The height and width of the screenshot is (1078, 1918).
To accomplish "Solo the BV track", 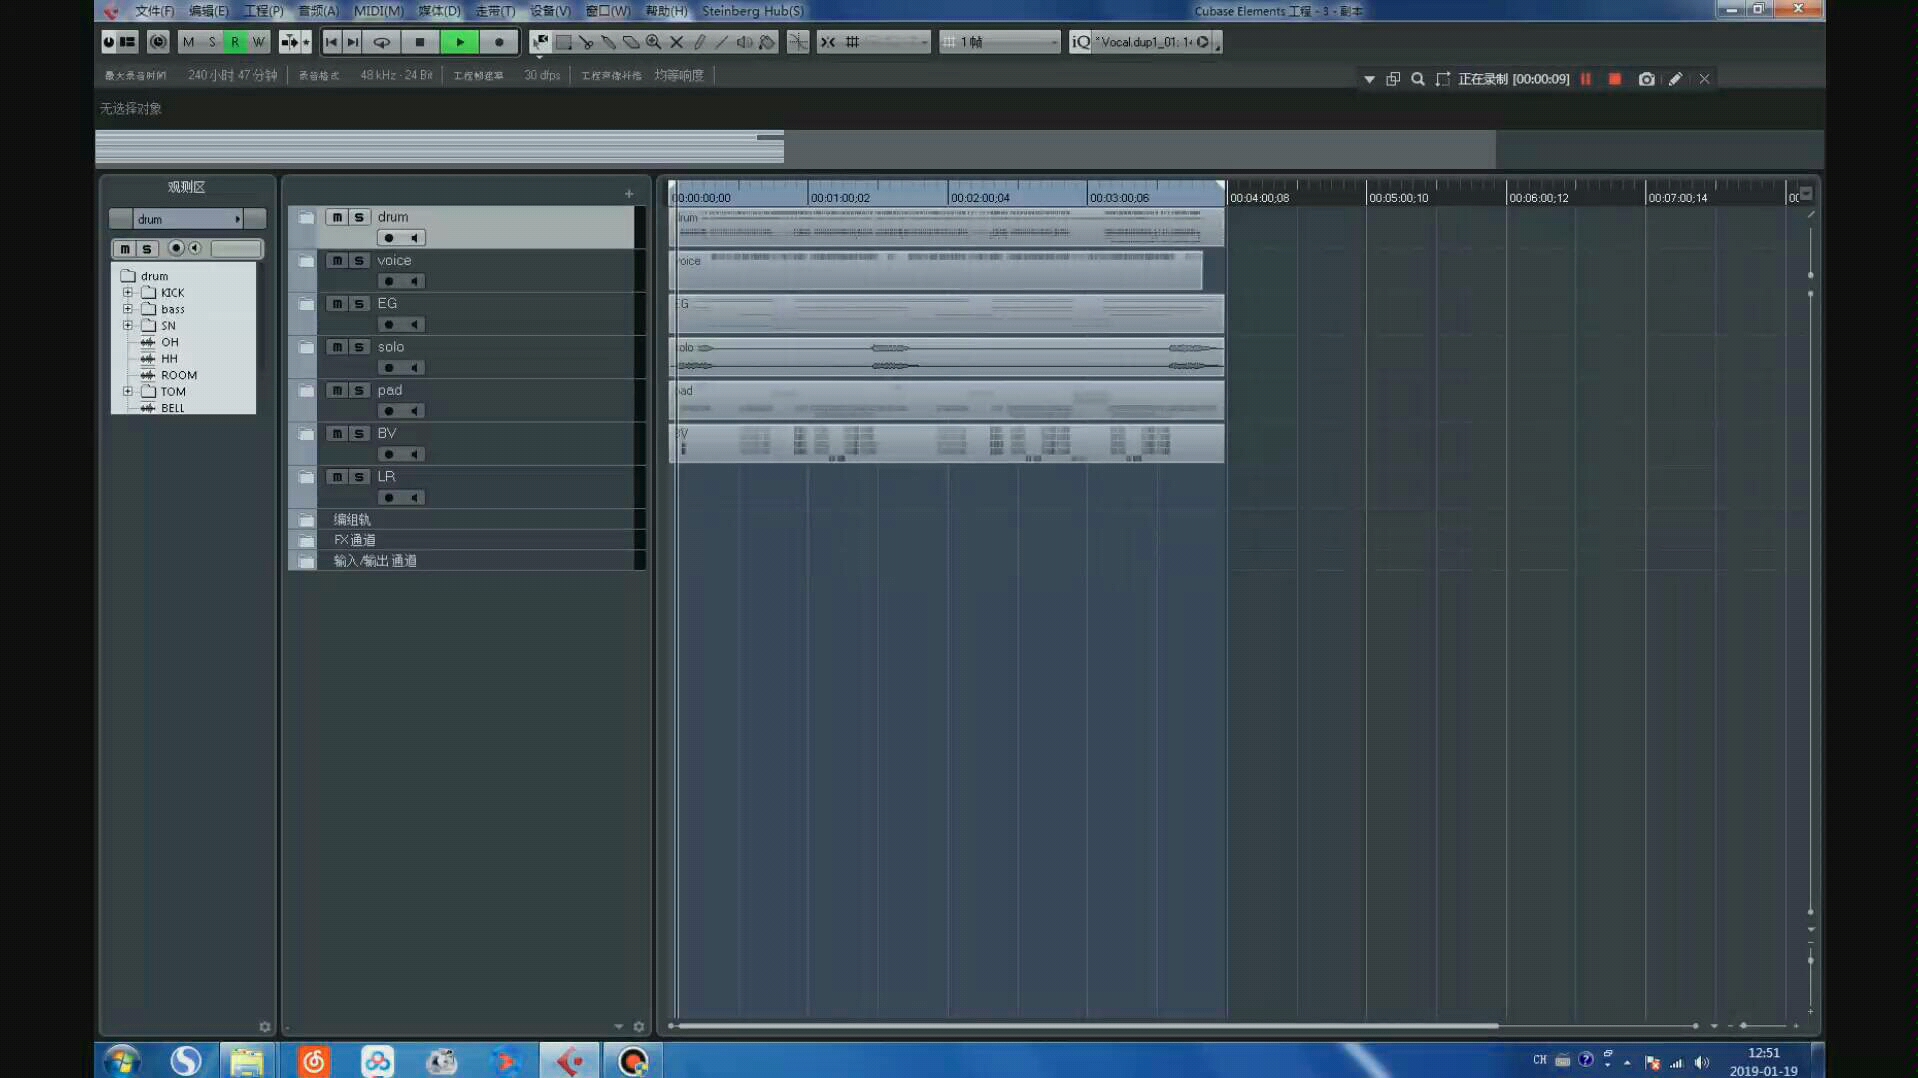I will tap(359, 433).
